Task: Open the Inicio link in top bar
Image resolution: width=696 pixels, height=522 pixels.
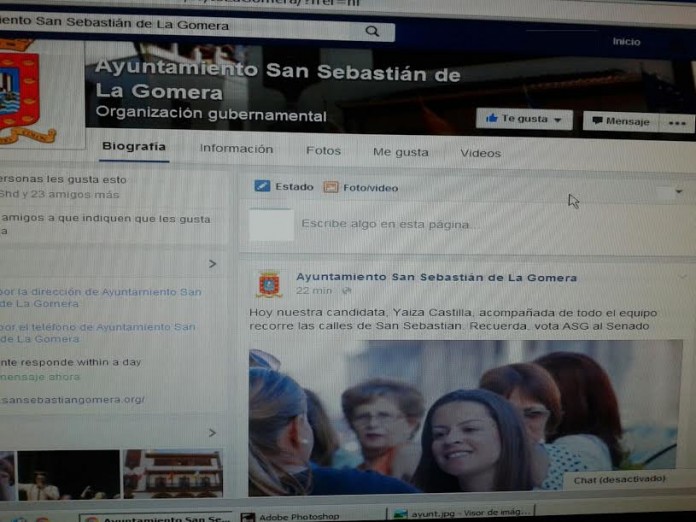Action: click(x=626, y=42)
